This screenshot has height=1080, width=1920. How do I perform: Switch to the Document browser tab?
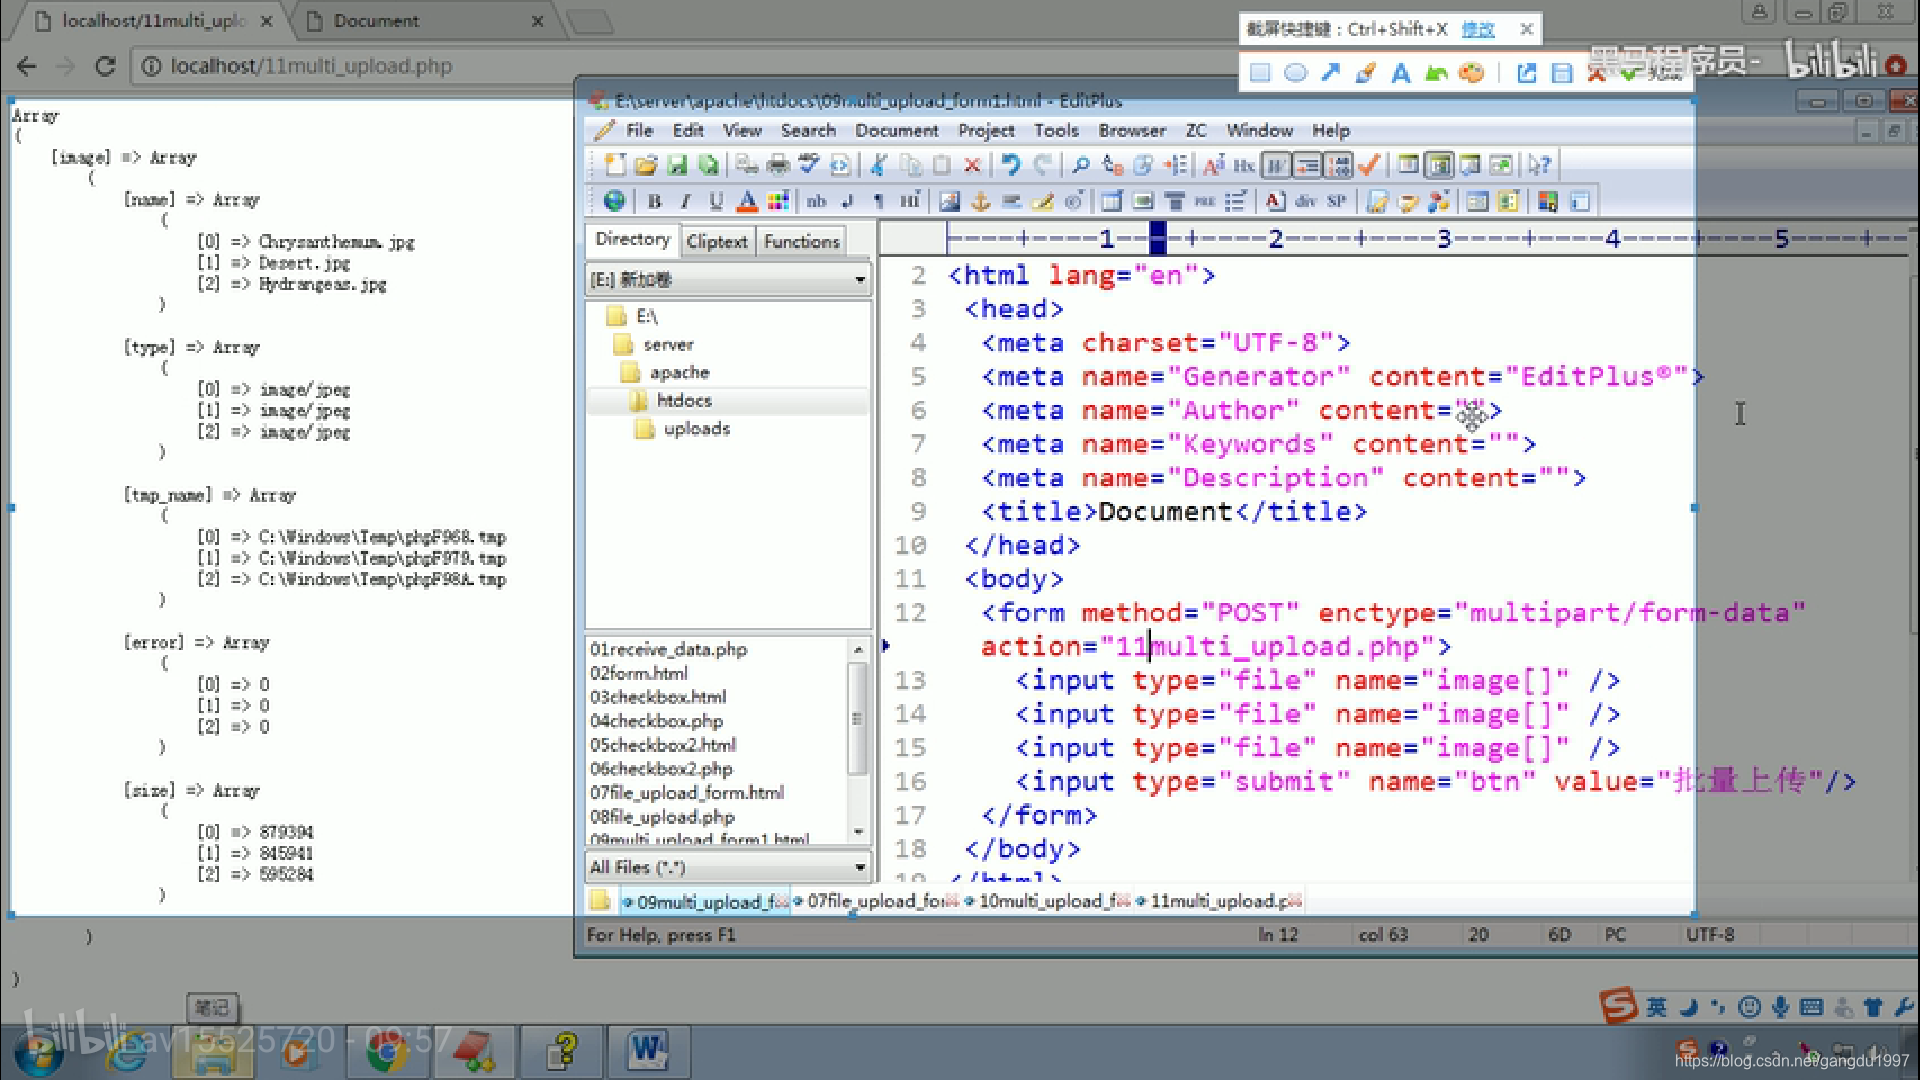[425, 21]
